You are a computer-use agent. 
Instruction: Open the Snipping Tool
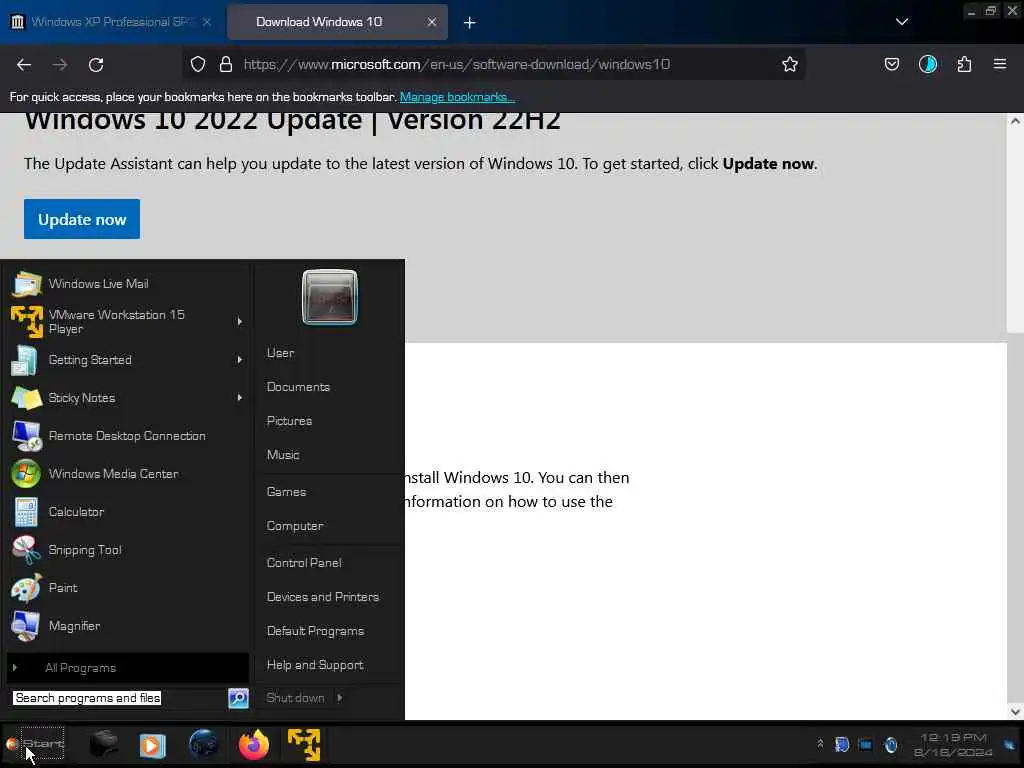point(128,550)
